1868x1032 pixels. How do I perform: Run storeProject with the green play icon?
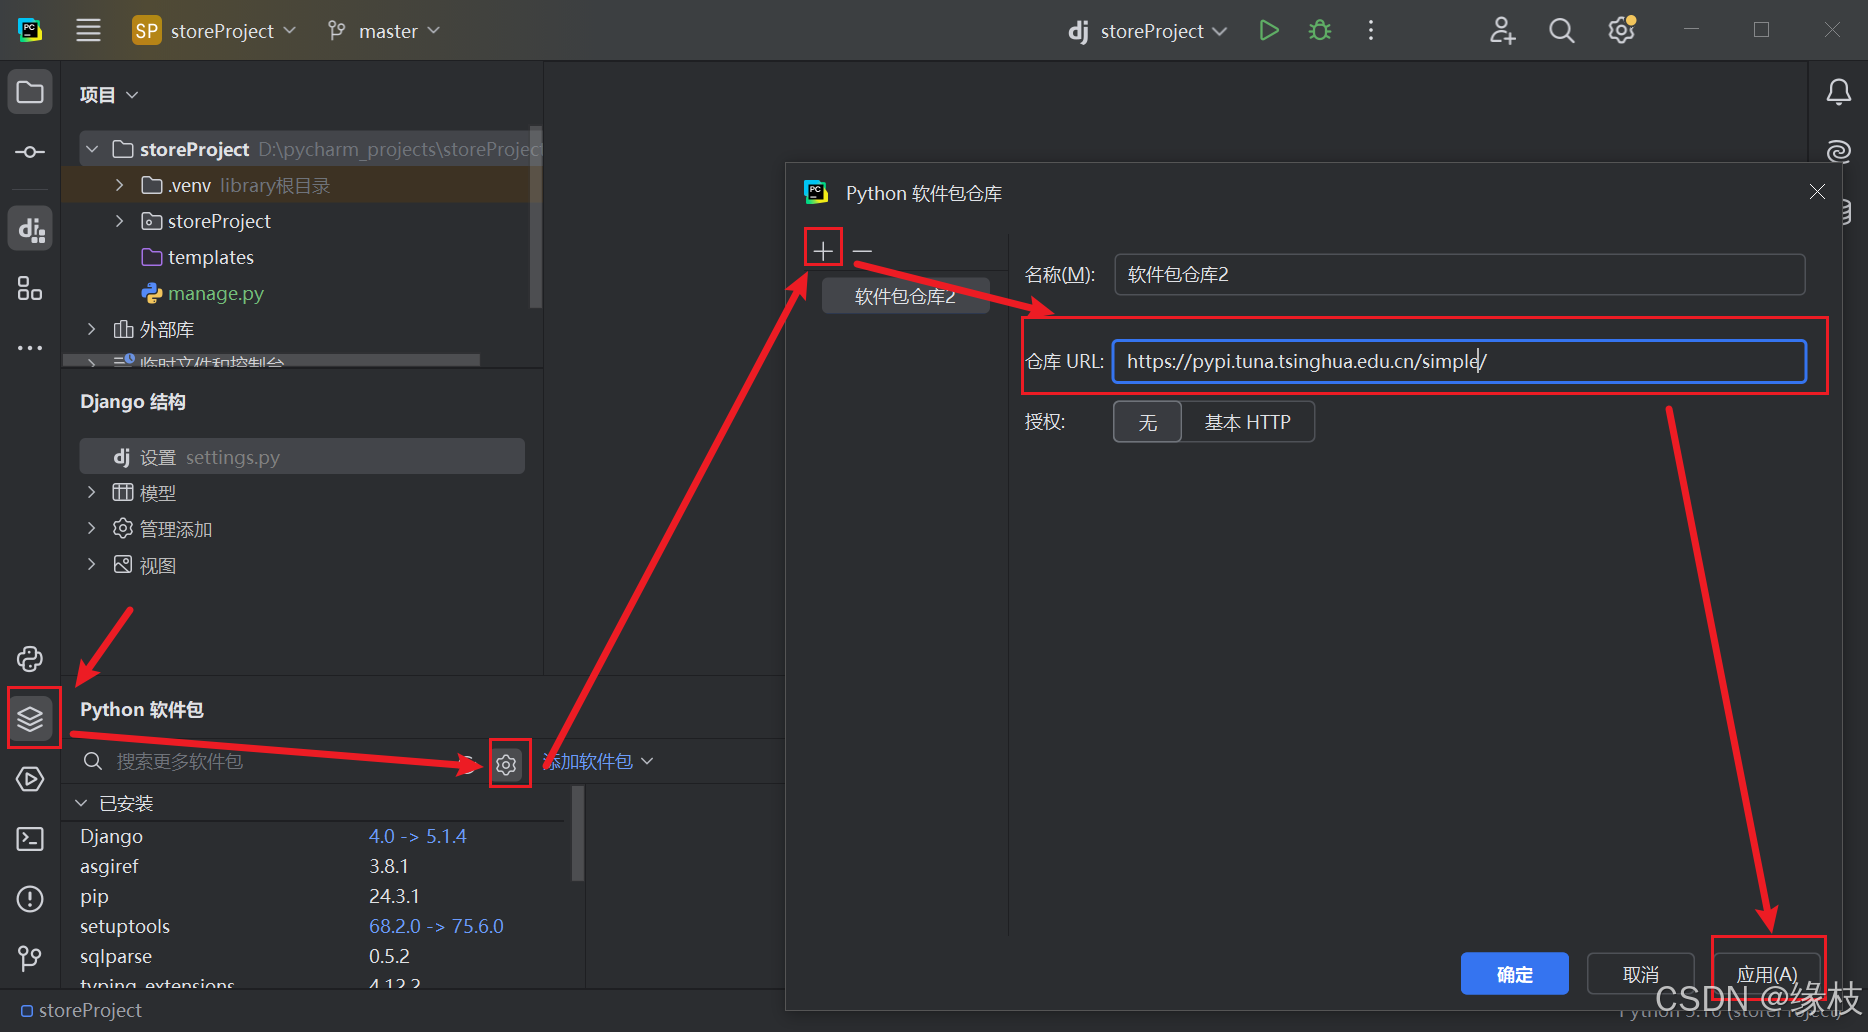point(1268,30)
